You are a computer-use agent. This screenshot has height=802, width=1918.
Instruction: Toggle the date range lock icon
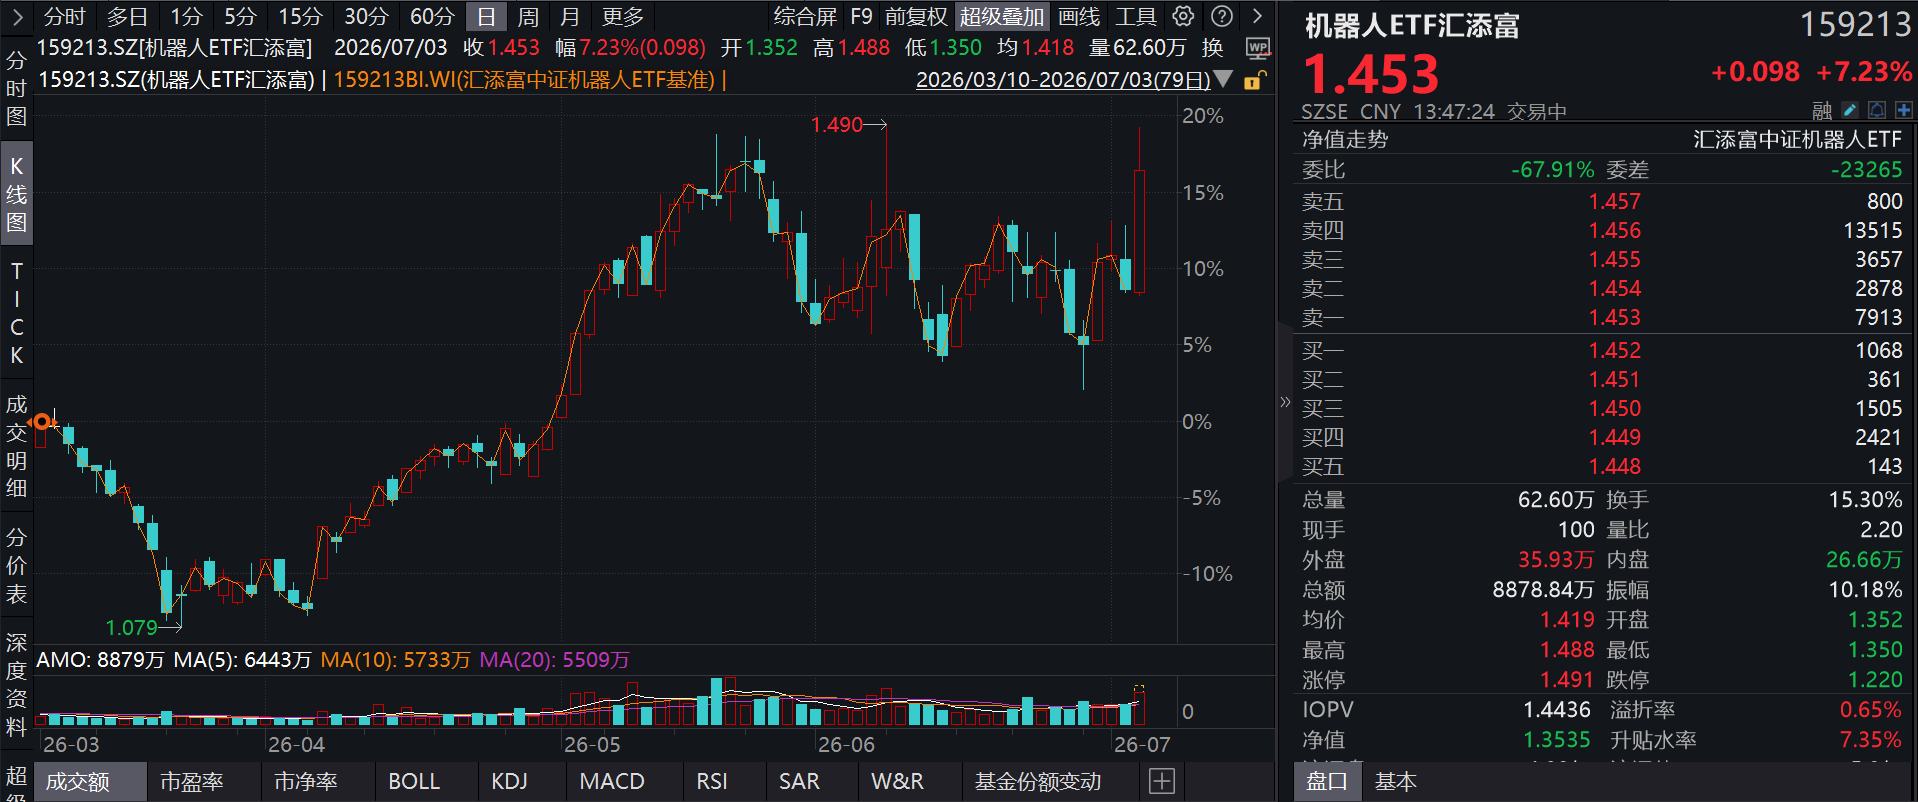(x=1254, y=80)
